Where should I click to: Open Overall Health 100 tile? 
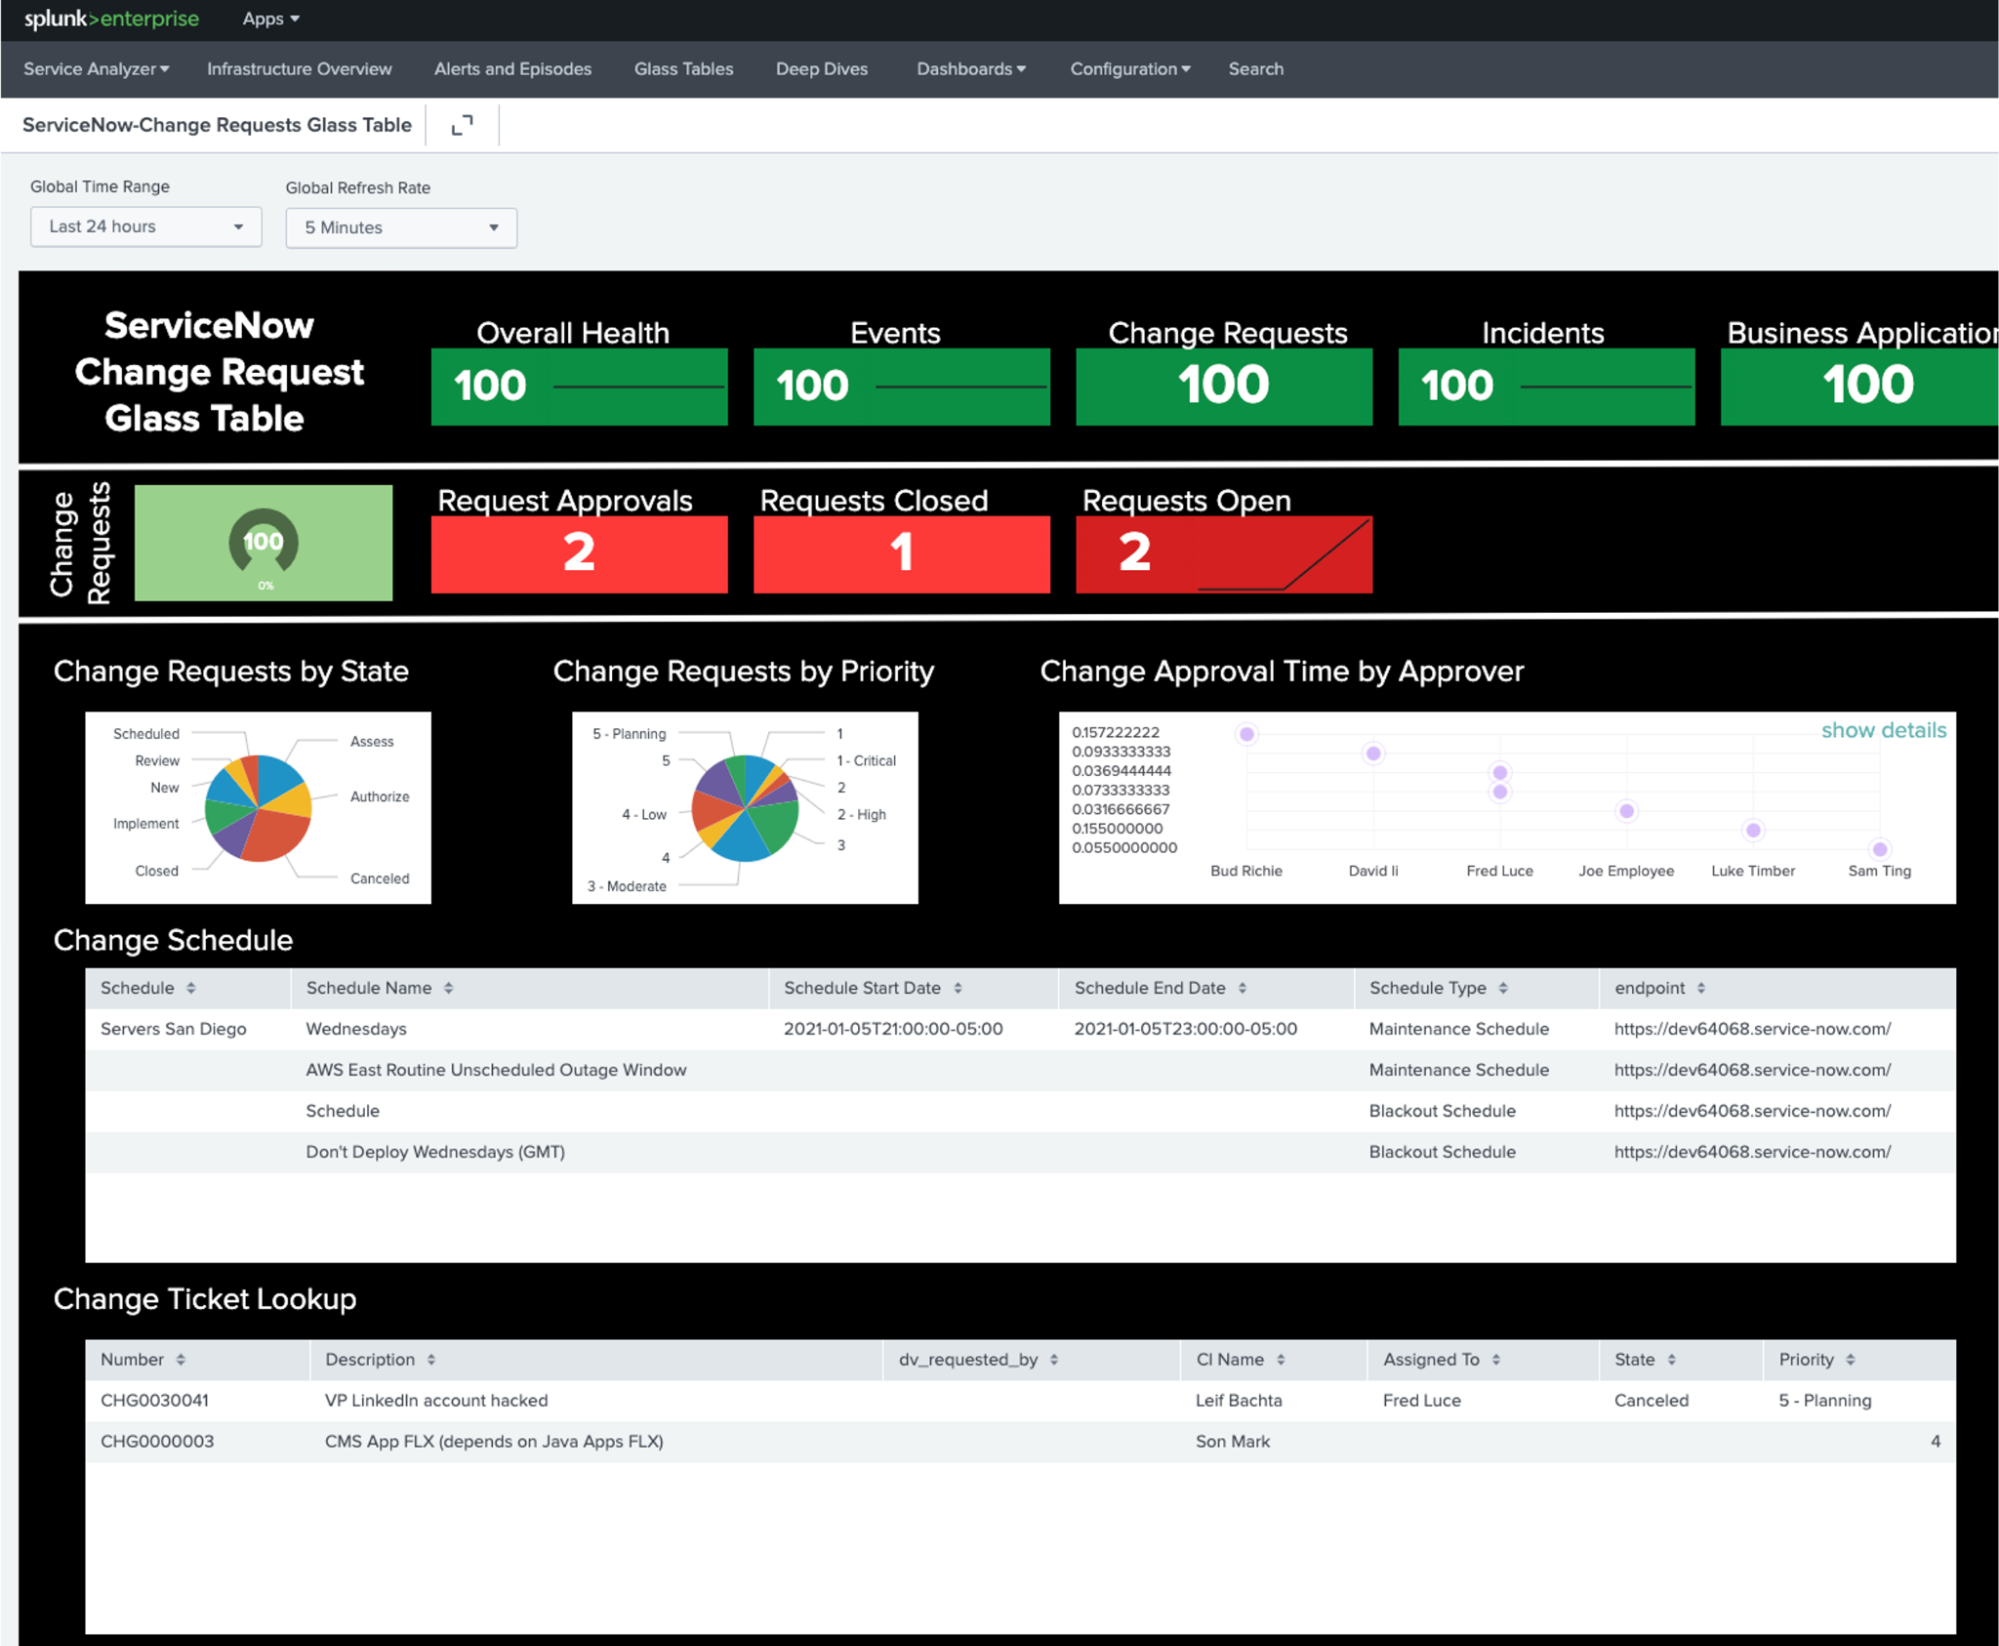pyautogui.click(x=579, y=387)
